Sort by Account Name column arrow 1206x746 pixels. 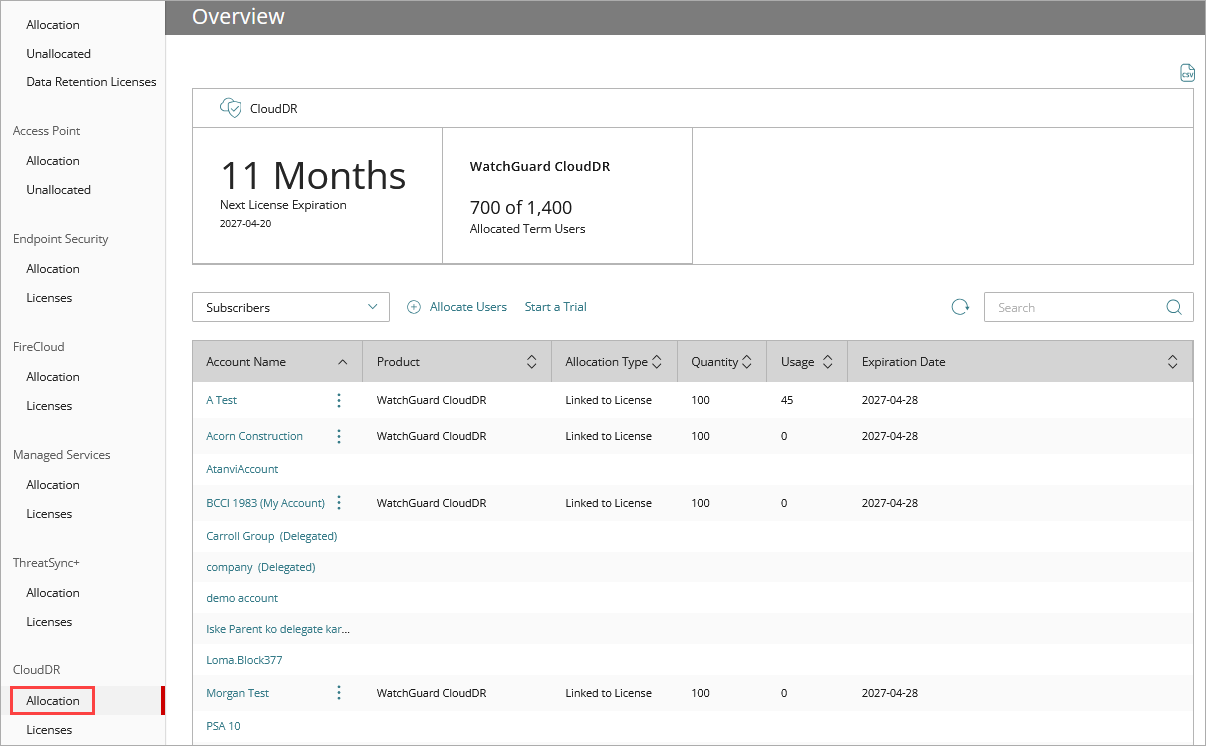coord(343,362)
